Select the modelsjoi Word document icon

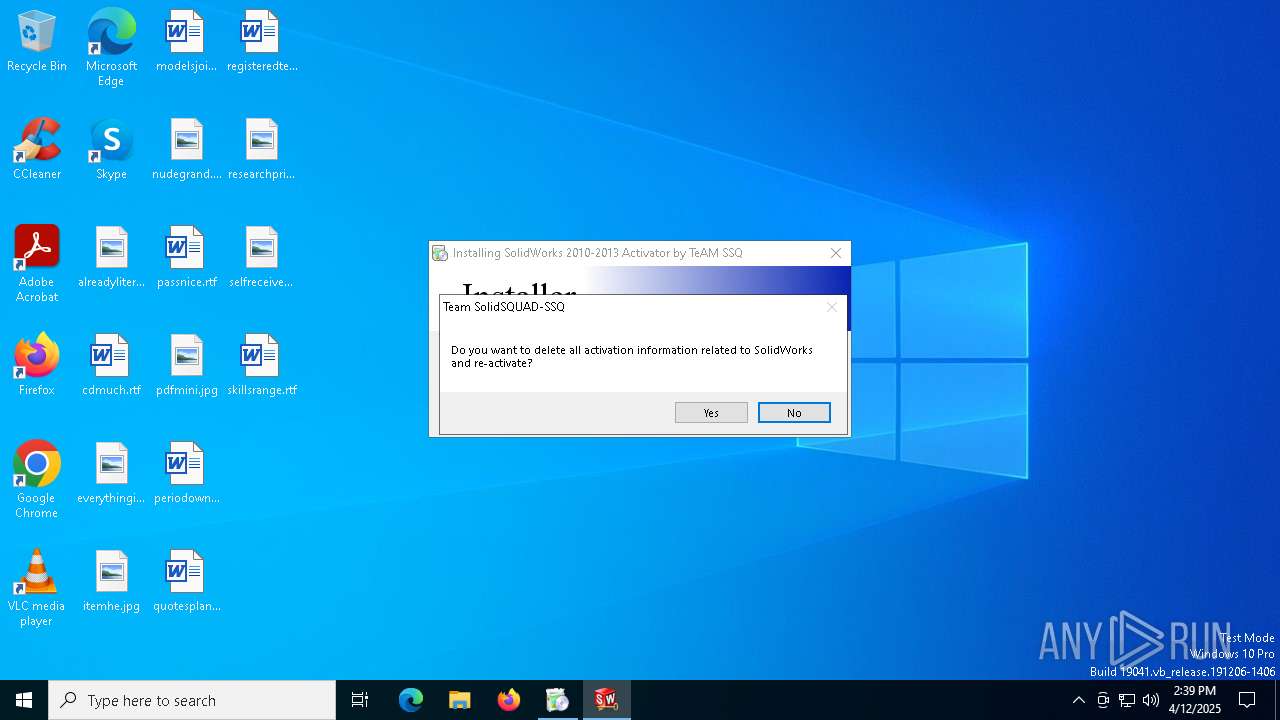coord(186,42)
